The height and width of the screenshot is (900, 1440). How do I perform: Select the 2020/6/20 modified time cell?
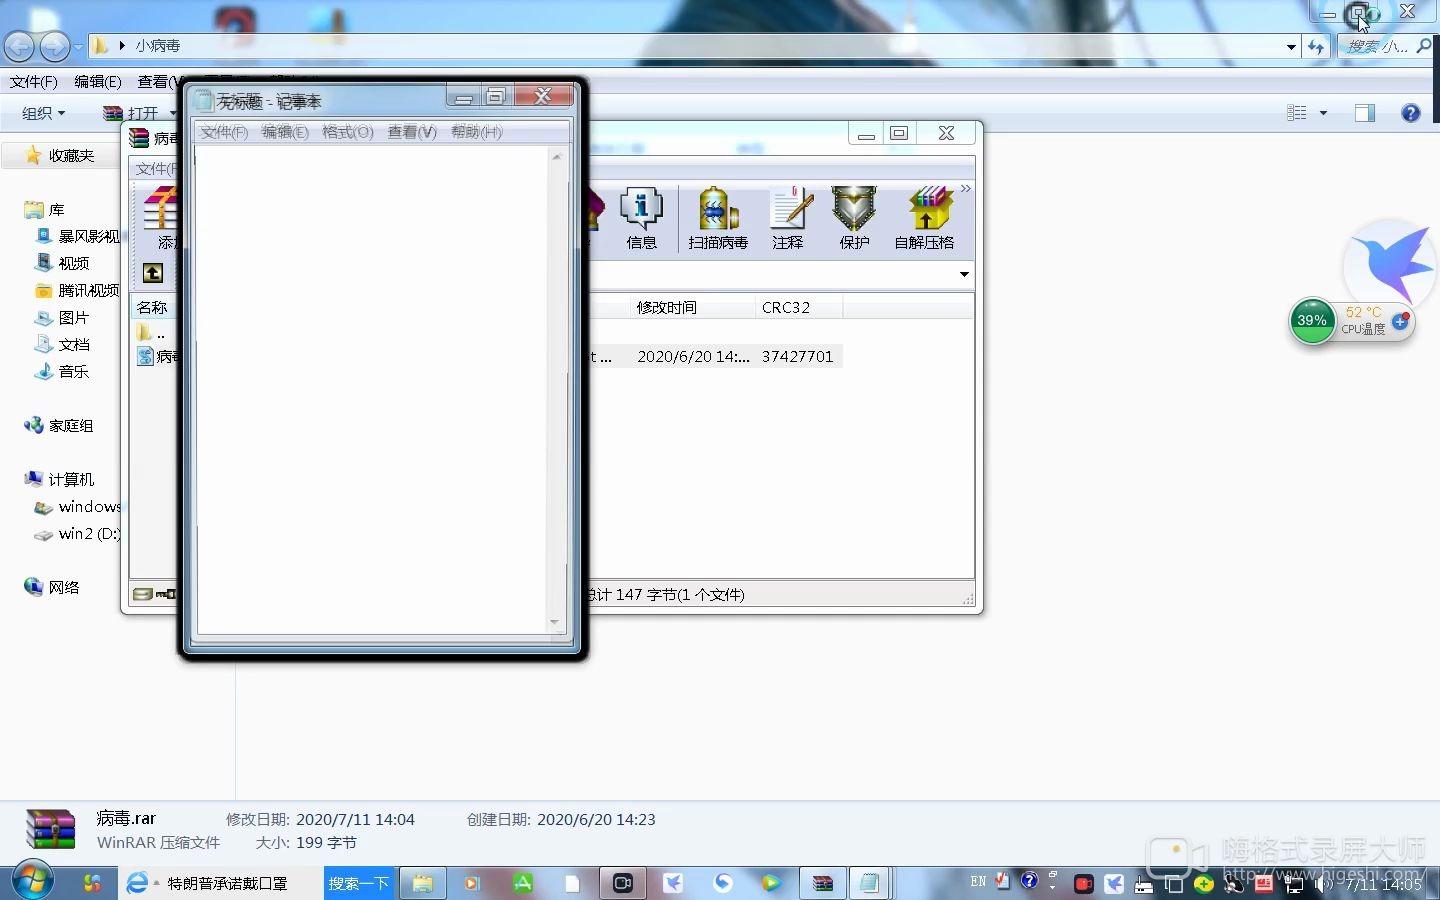click(x=693, y=356)
